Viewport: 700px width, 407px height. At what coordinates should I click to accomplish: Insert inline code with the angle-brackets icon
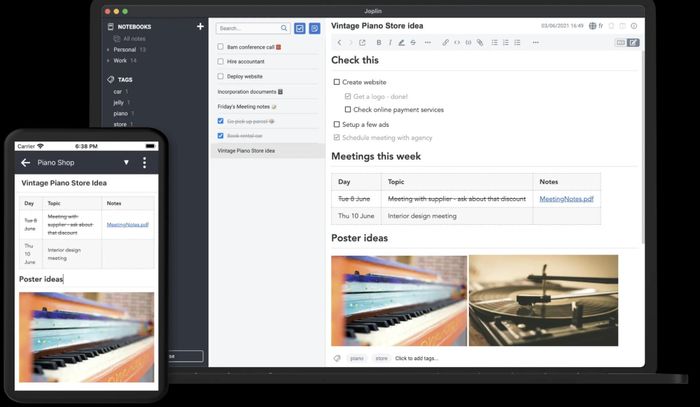click(457, 42)
